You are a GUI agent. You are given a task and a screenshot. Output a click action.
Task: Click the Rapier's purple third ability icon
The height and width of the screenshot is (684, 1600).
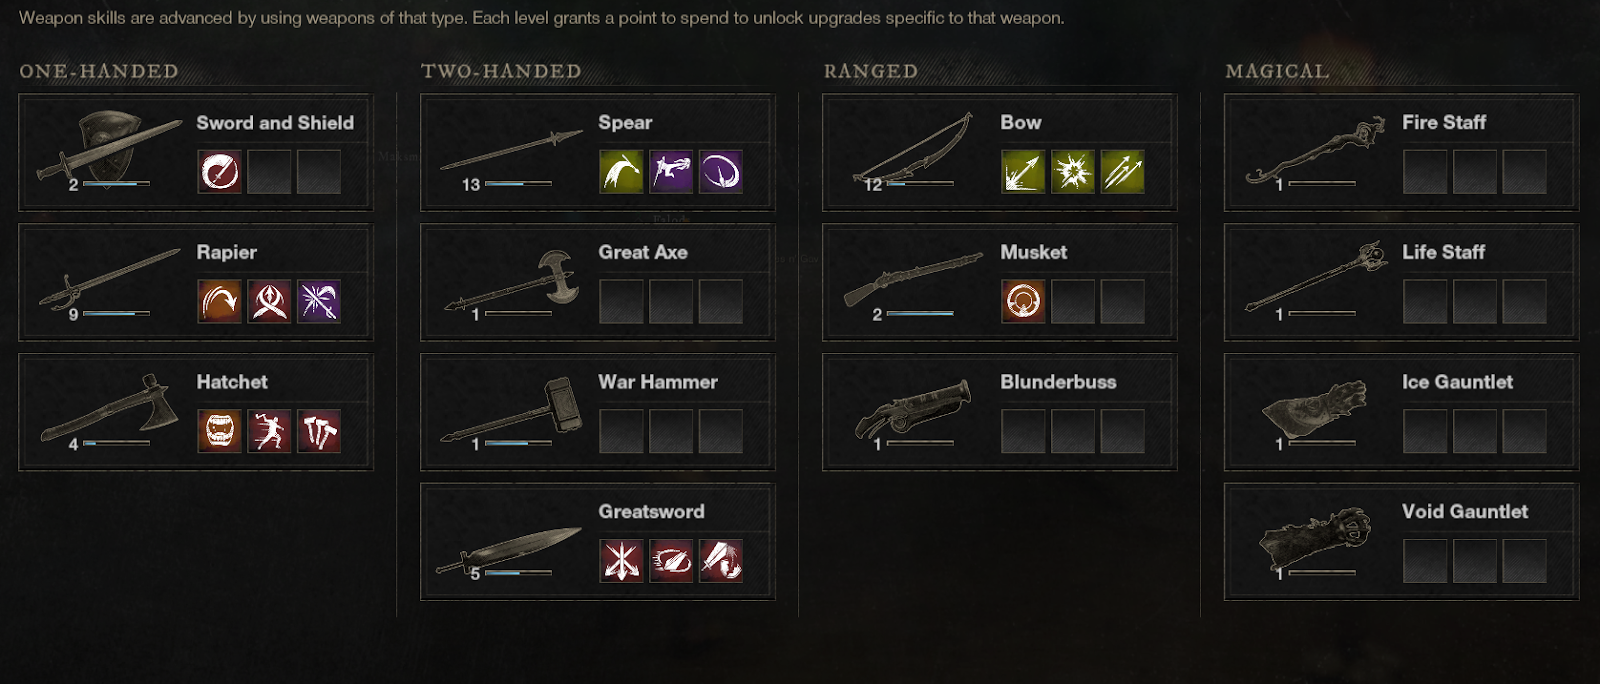319,301
